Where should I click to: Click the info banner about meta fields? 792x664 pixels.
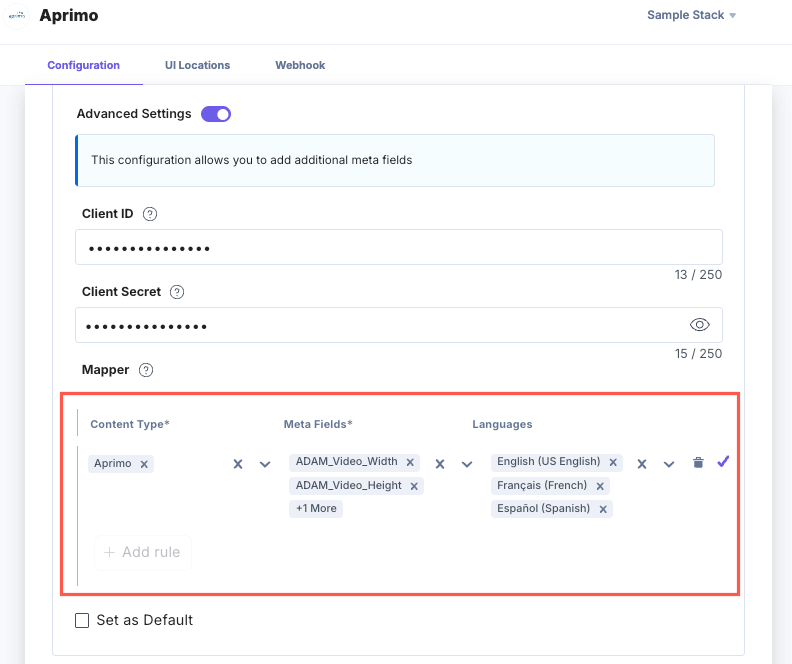click(395, 161)
